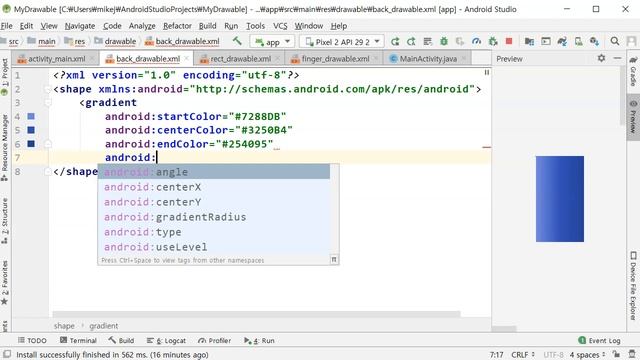This screenshot has width=640, height=360.
Task: Open the File menu
Action: [x=7, y=26]
